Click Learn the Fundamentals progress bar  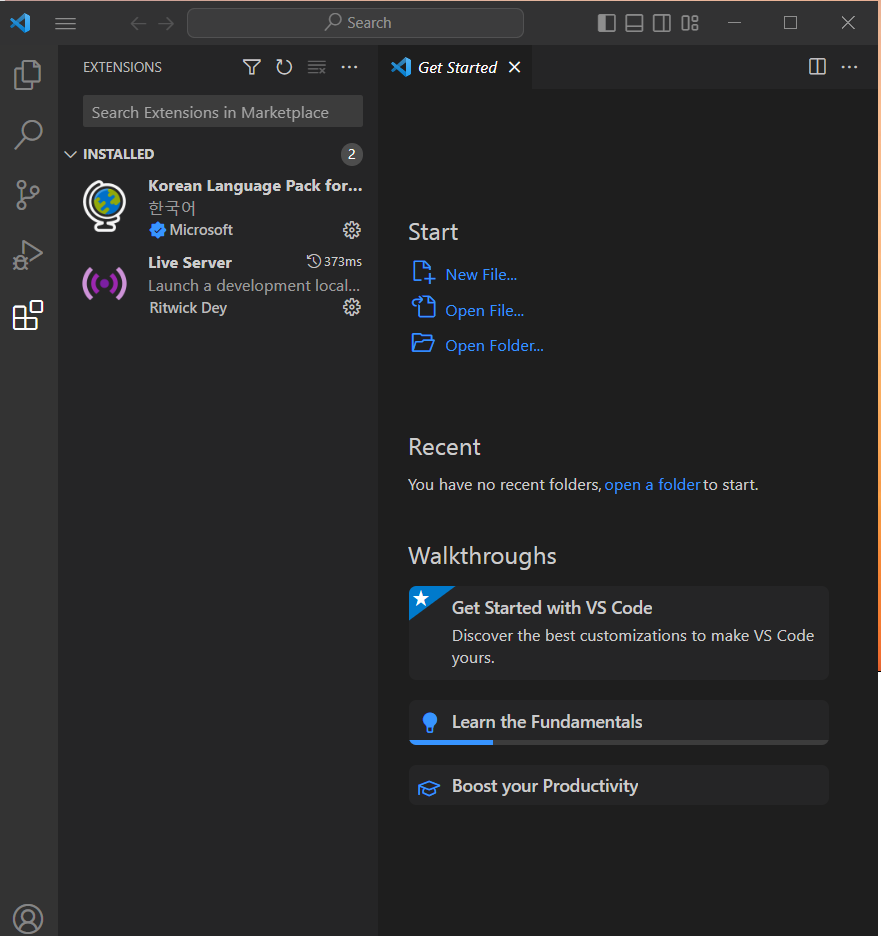click(618, 742)
